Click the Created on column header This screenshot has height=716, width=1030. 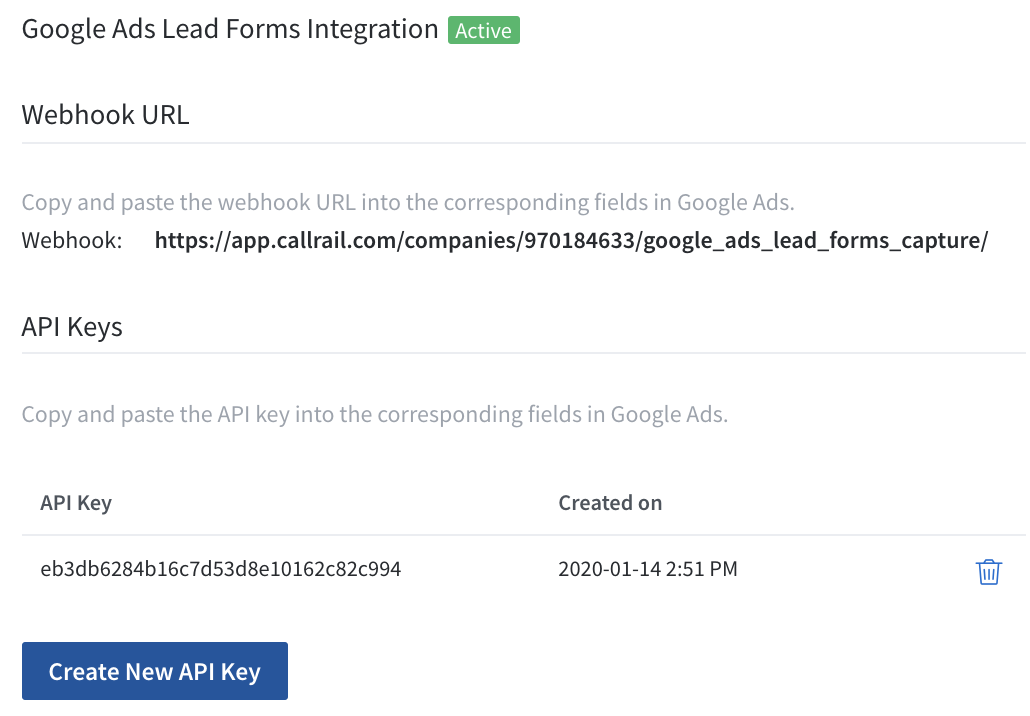pyautogui.click(x=610, y=503)
